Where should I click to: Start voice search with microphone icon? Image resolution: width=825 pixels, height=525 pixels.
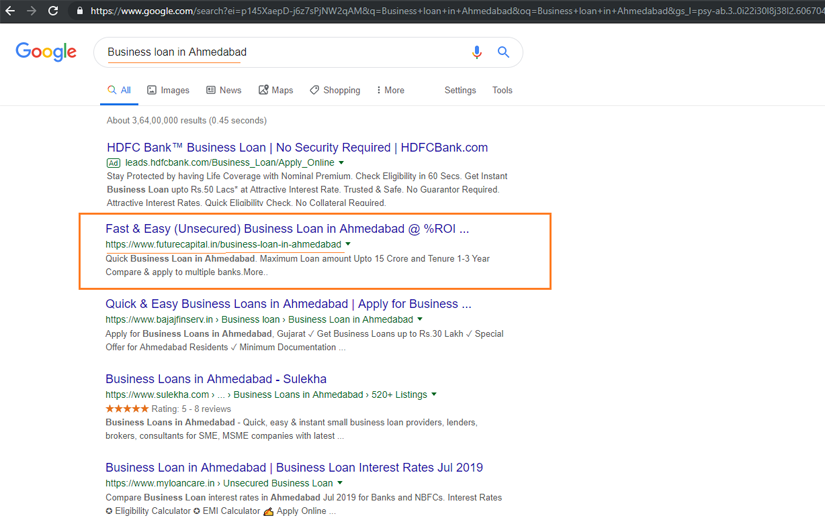pos(477,52)
